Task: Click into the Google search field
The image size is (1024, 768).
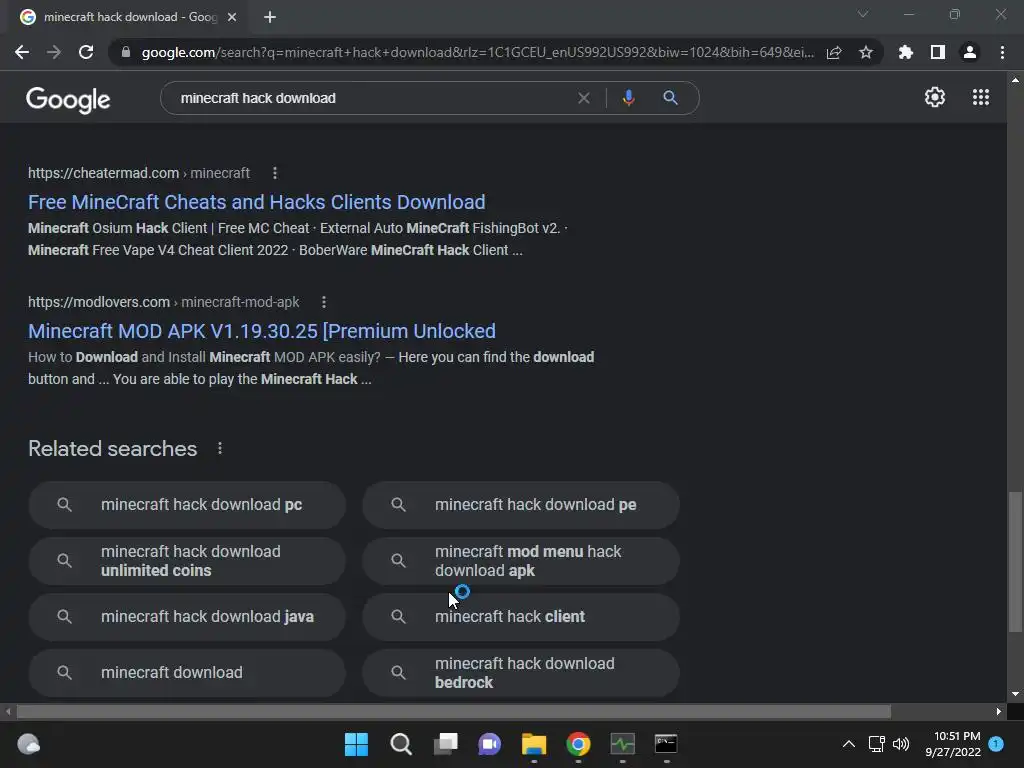Action: pos(372,98)
